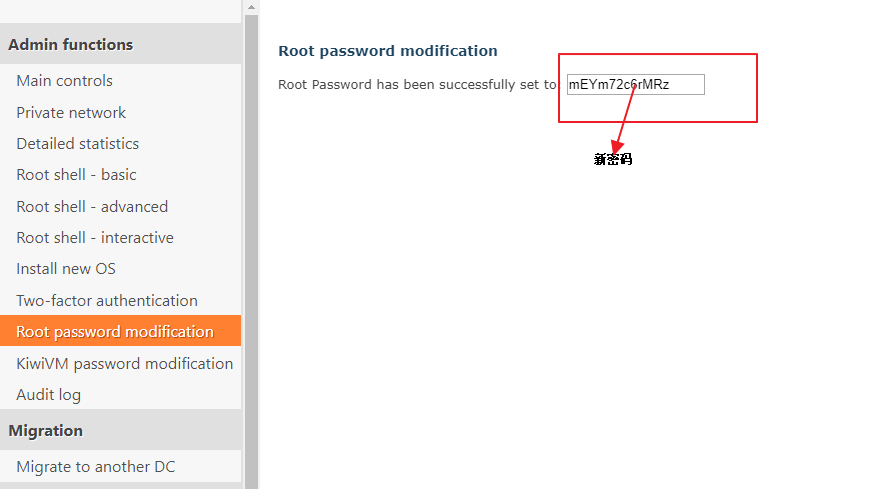Click the 新密码 annotation label
This screenshot has height=489, width=875.
coord(612,159)
